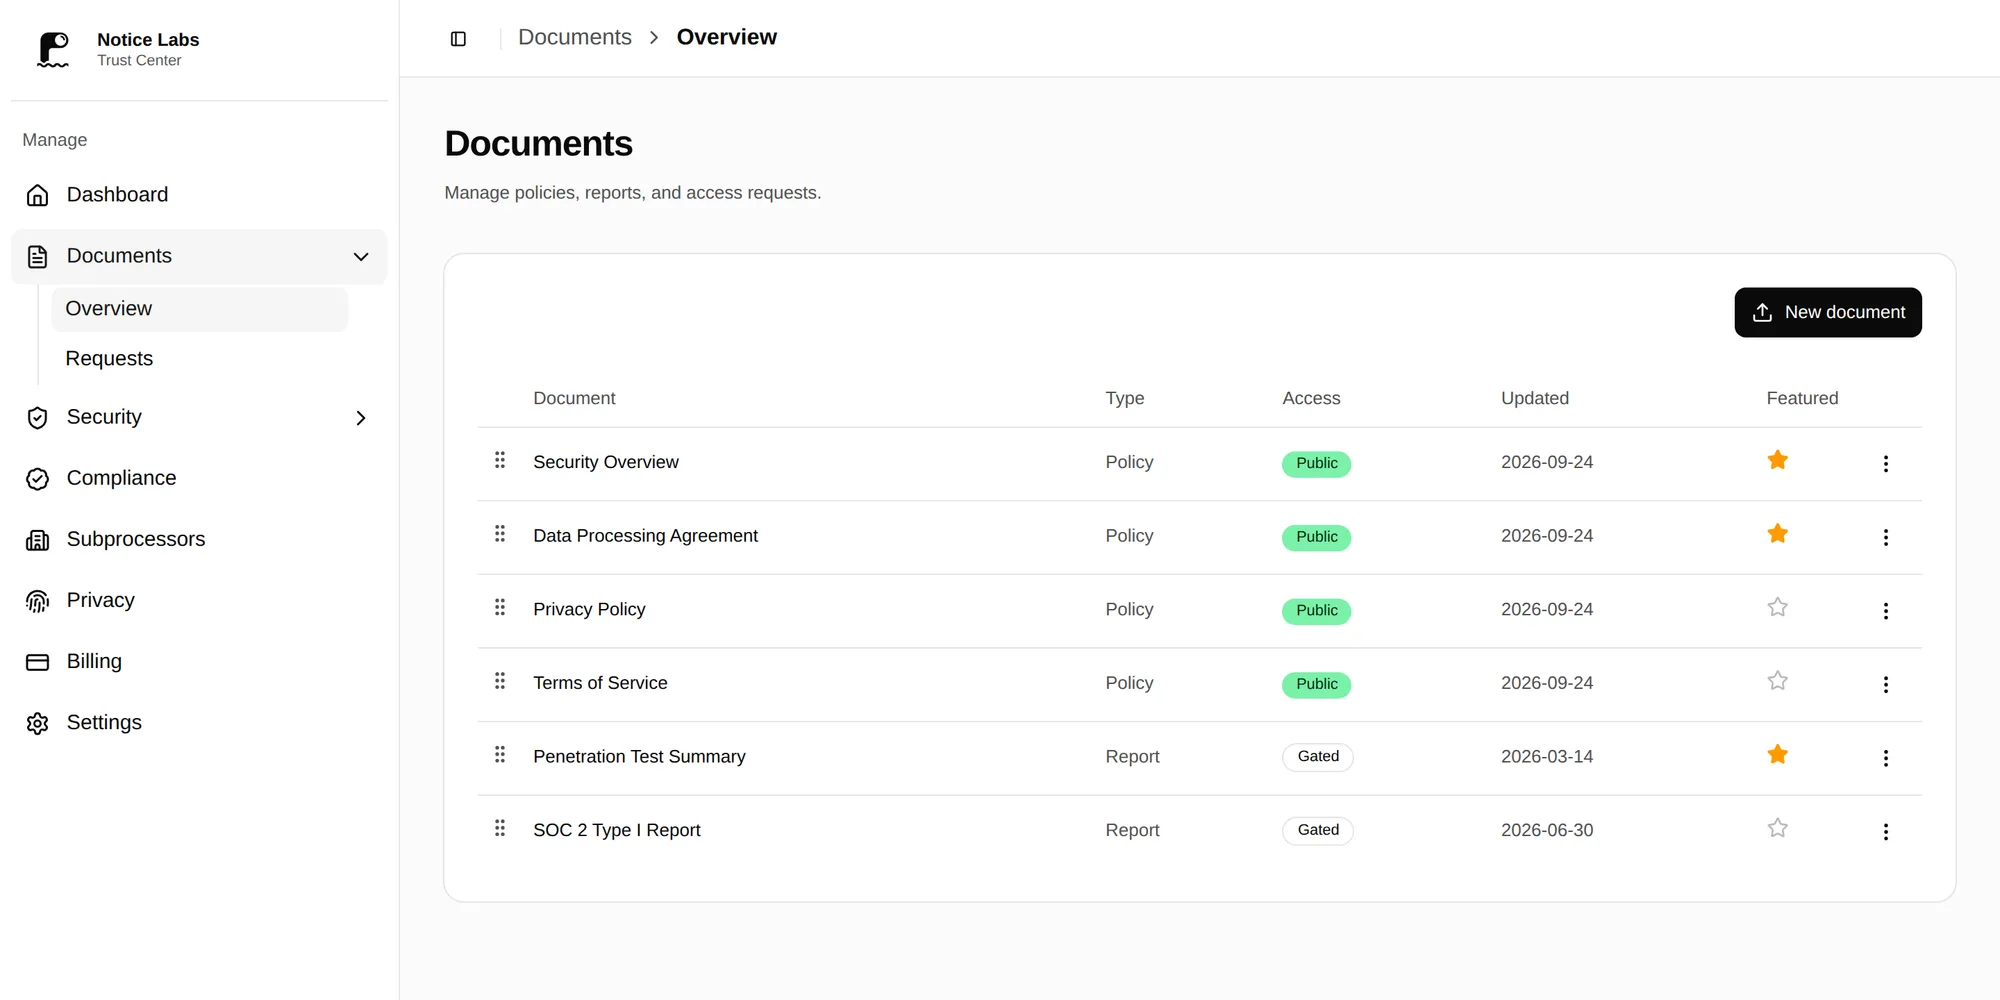
Task: Click the Featured column header
Action: coord(1802,398)
